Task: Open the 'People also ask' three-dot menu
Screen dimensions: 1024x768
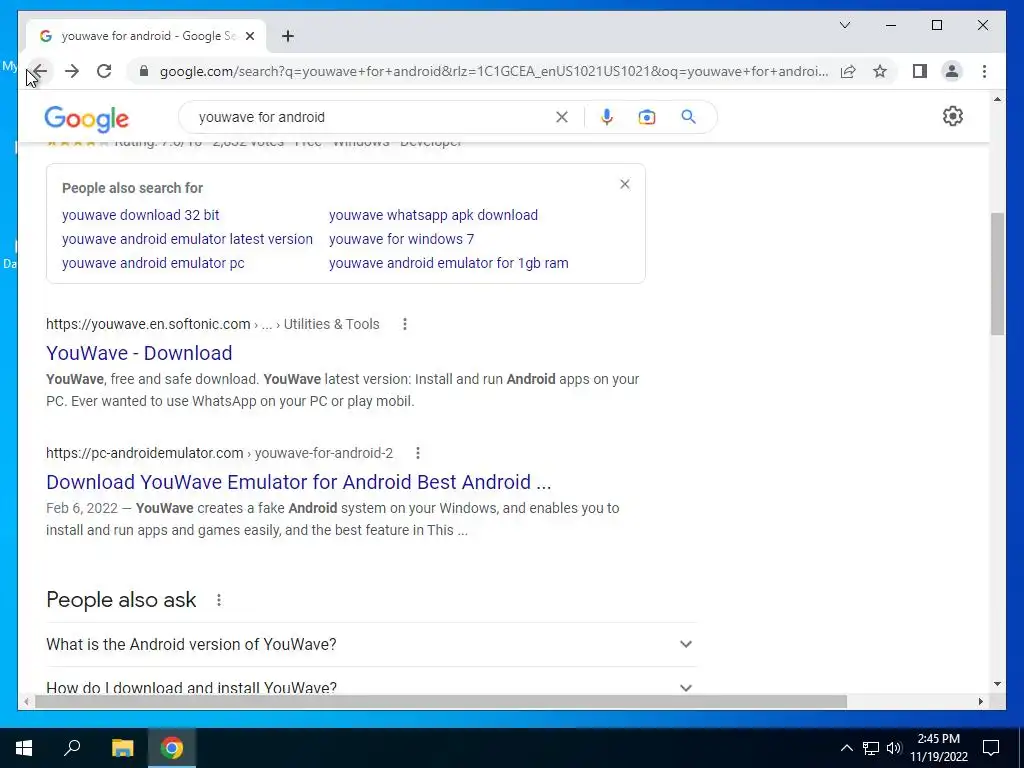Action: [219, 600]
